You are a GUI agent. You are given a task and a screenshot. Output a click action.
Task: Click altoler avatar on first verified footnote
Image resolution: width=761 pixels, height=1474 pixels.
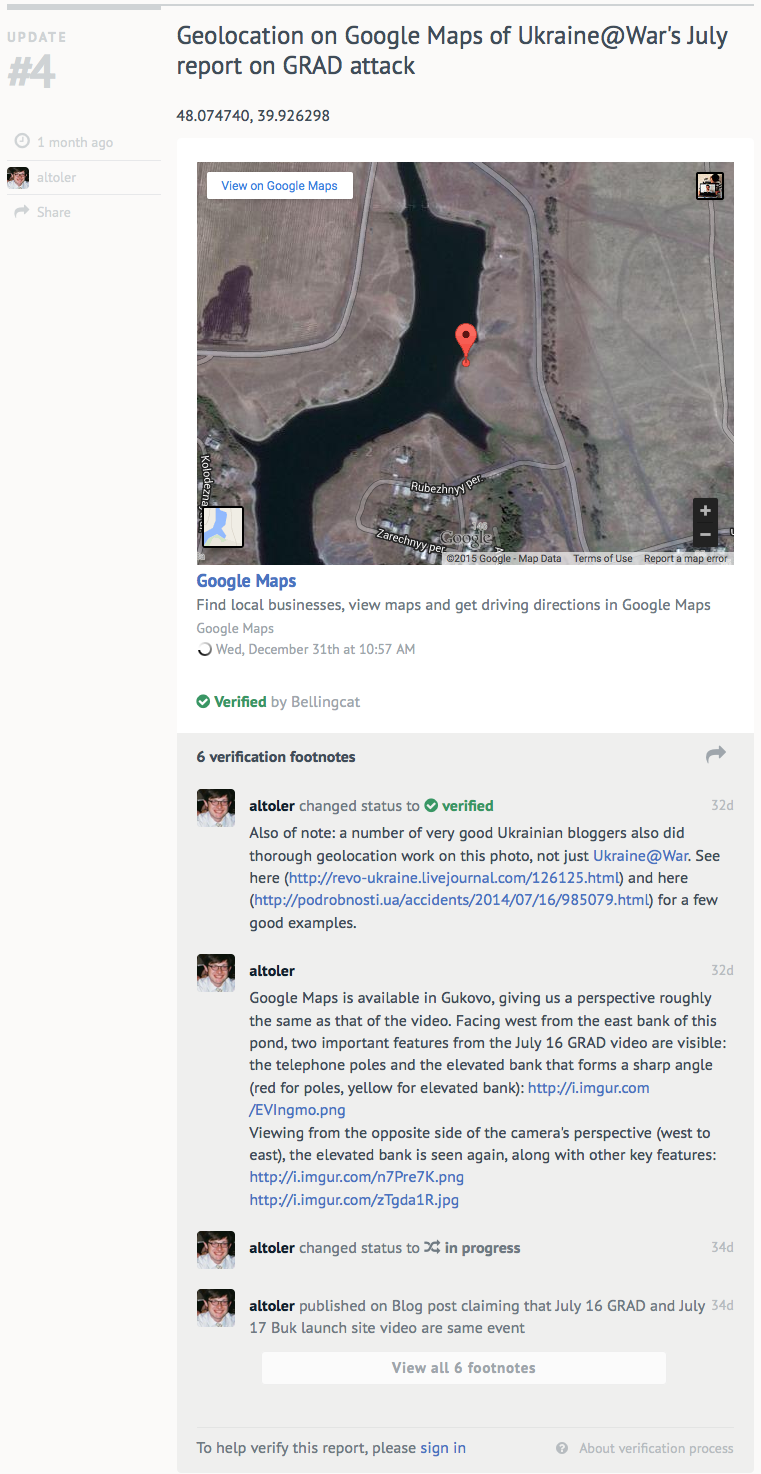coord(216,808)
